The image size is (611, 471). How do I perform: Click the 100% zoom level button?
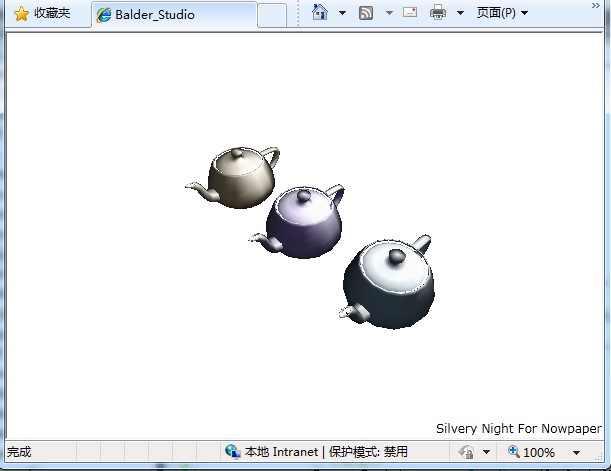click(531, 452)
